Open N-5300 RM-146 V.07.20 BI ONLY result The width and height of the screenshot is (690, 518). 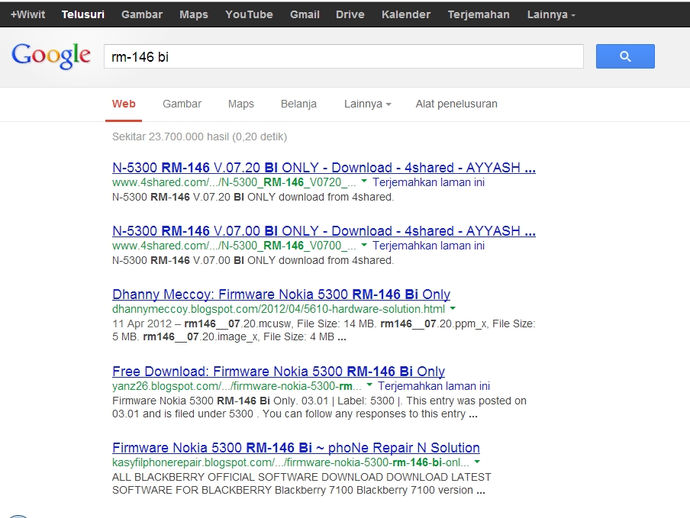point(324,168)
